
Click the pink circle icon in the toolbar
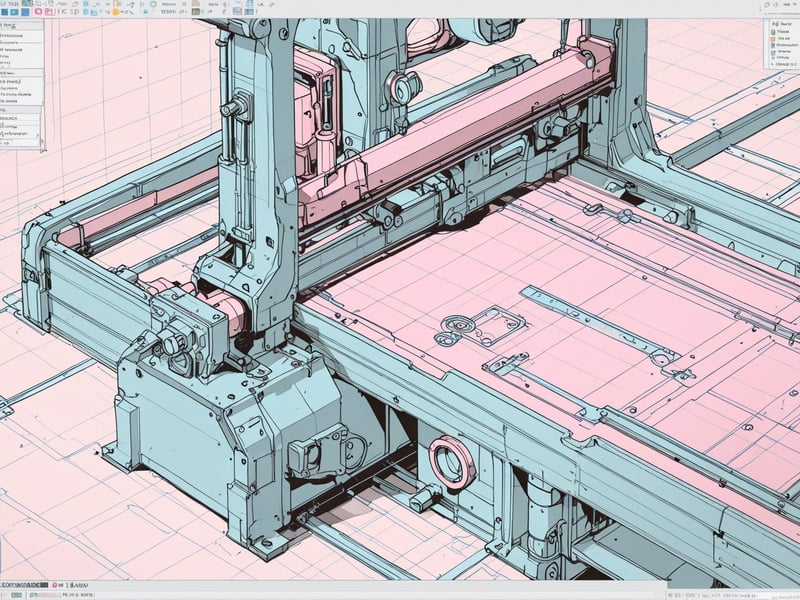pyautogui.click(x=38, y=12)
